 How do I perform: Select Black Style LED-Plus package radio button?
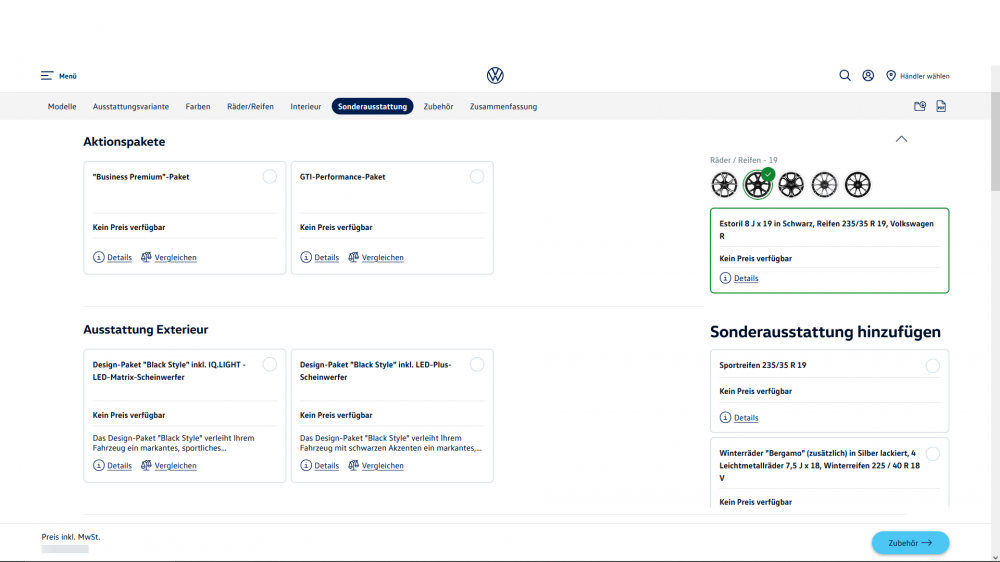pos(477,364)
